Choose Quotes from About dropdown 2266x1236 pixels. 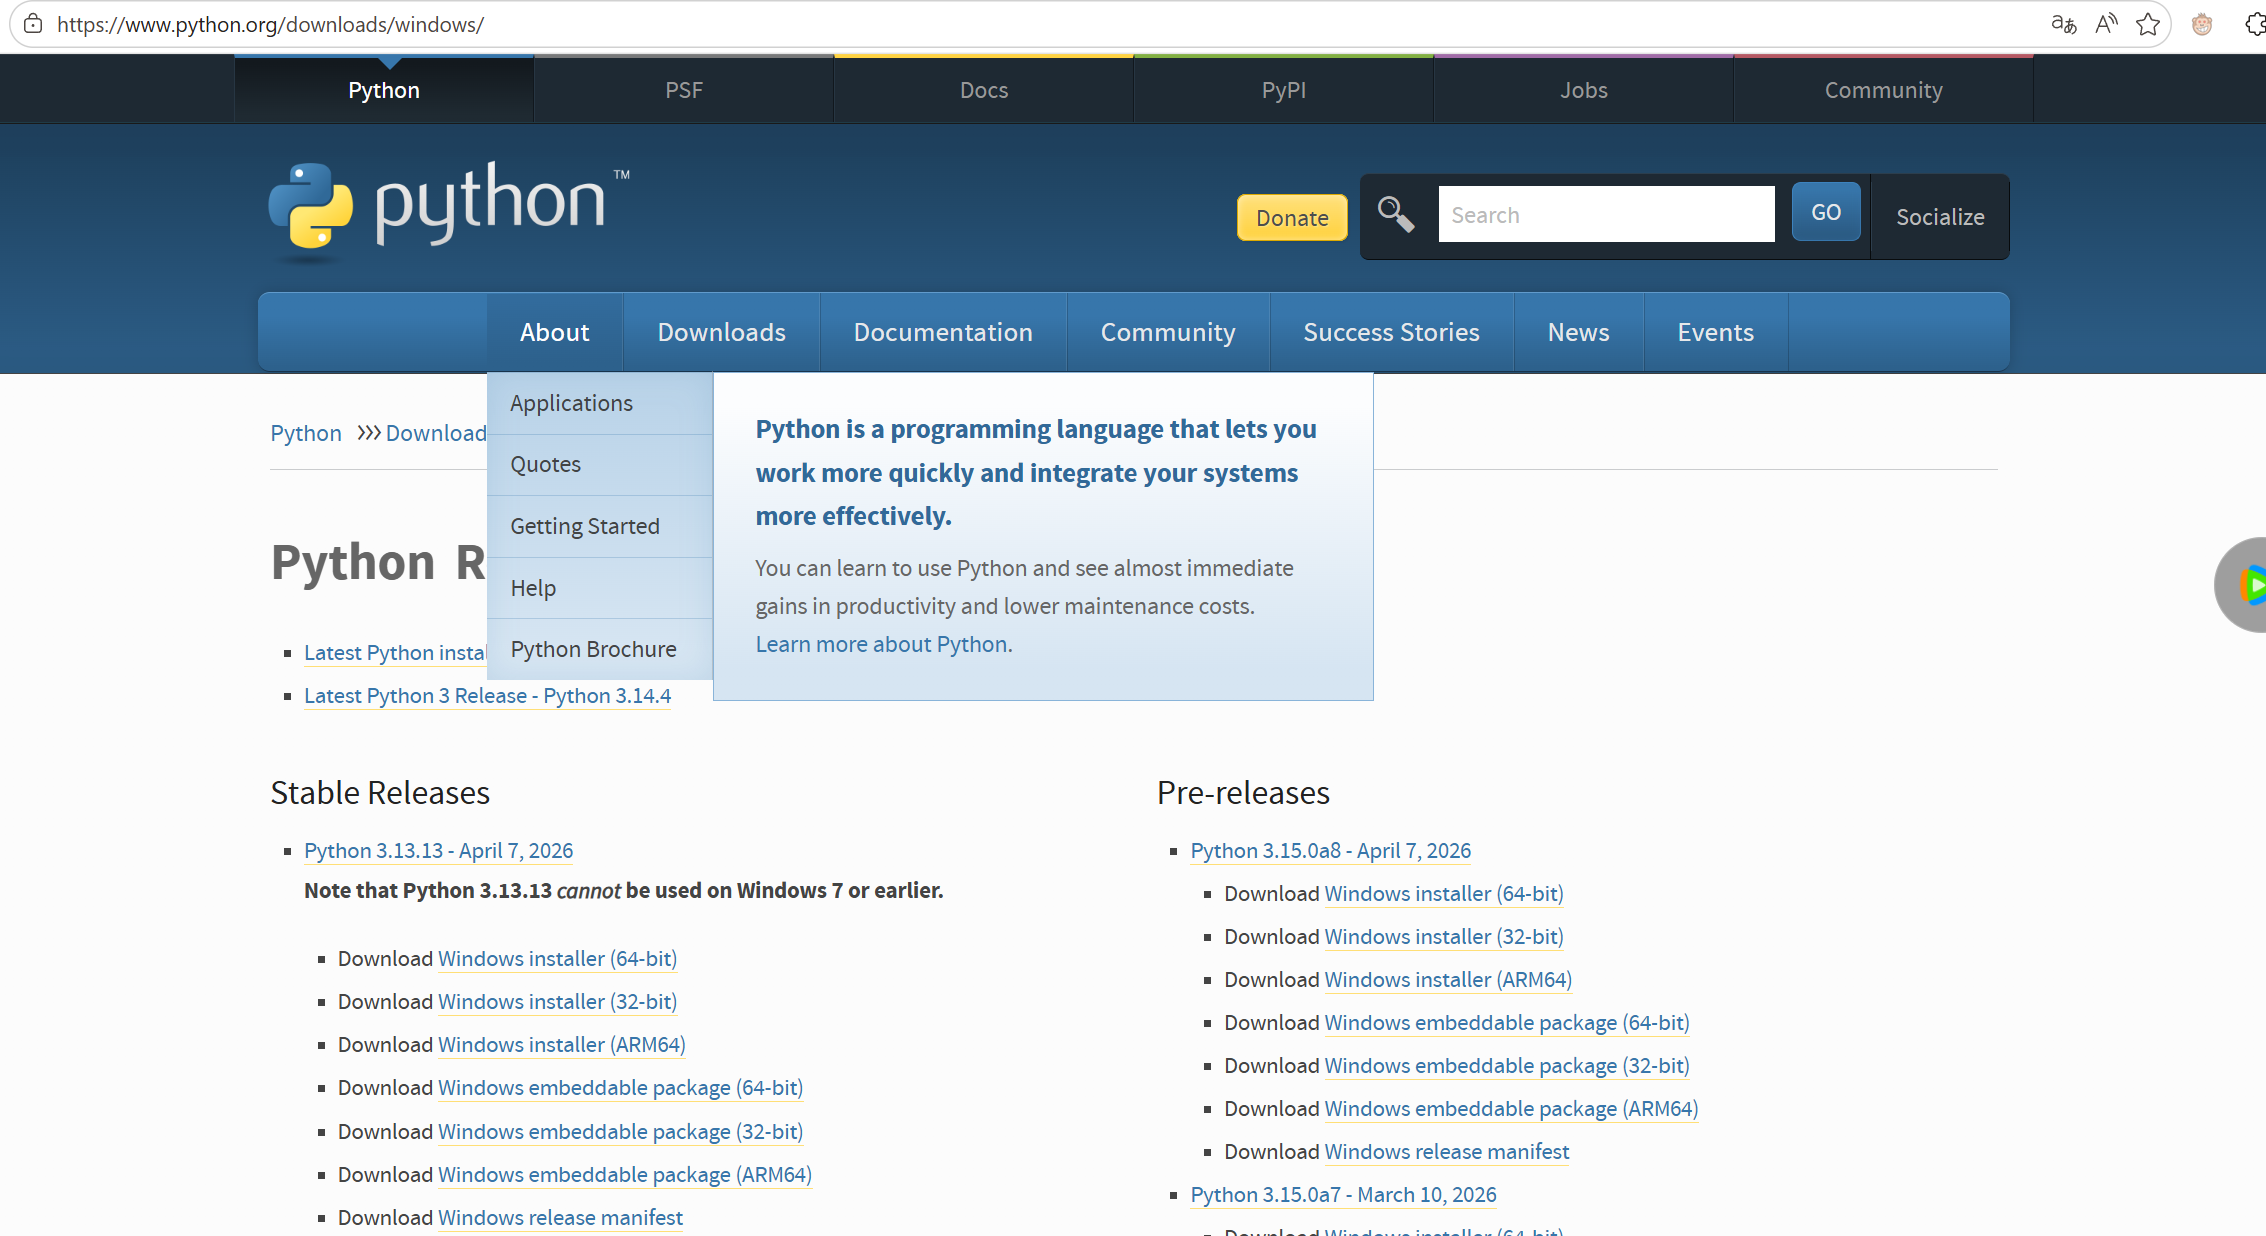(600, 465)
